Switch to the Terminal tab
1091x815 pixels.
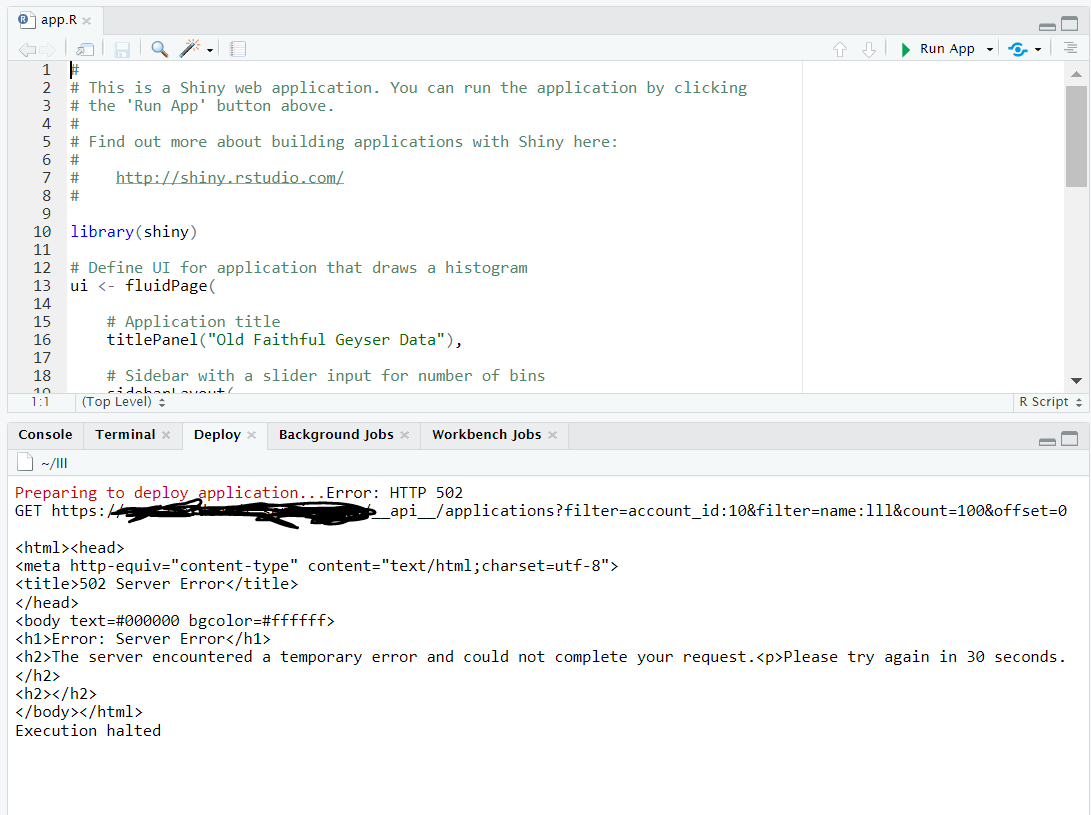pyautogui.click(x=124, y=434)
